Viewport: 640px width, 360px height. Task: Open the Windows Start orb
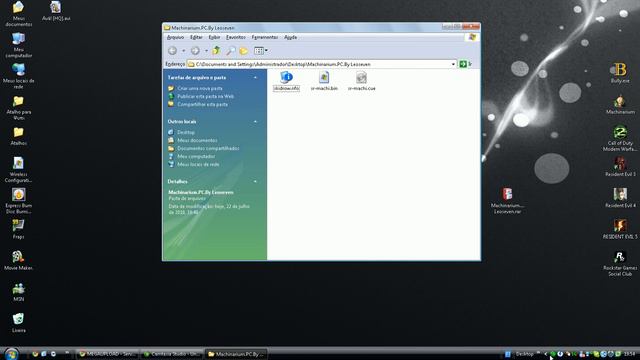pyautogui.click(x=11, y=354)
